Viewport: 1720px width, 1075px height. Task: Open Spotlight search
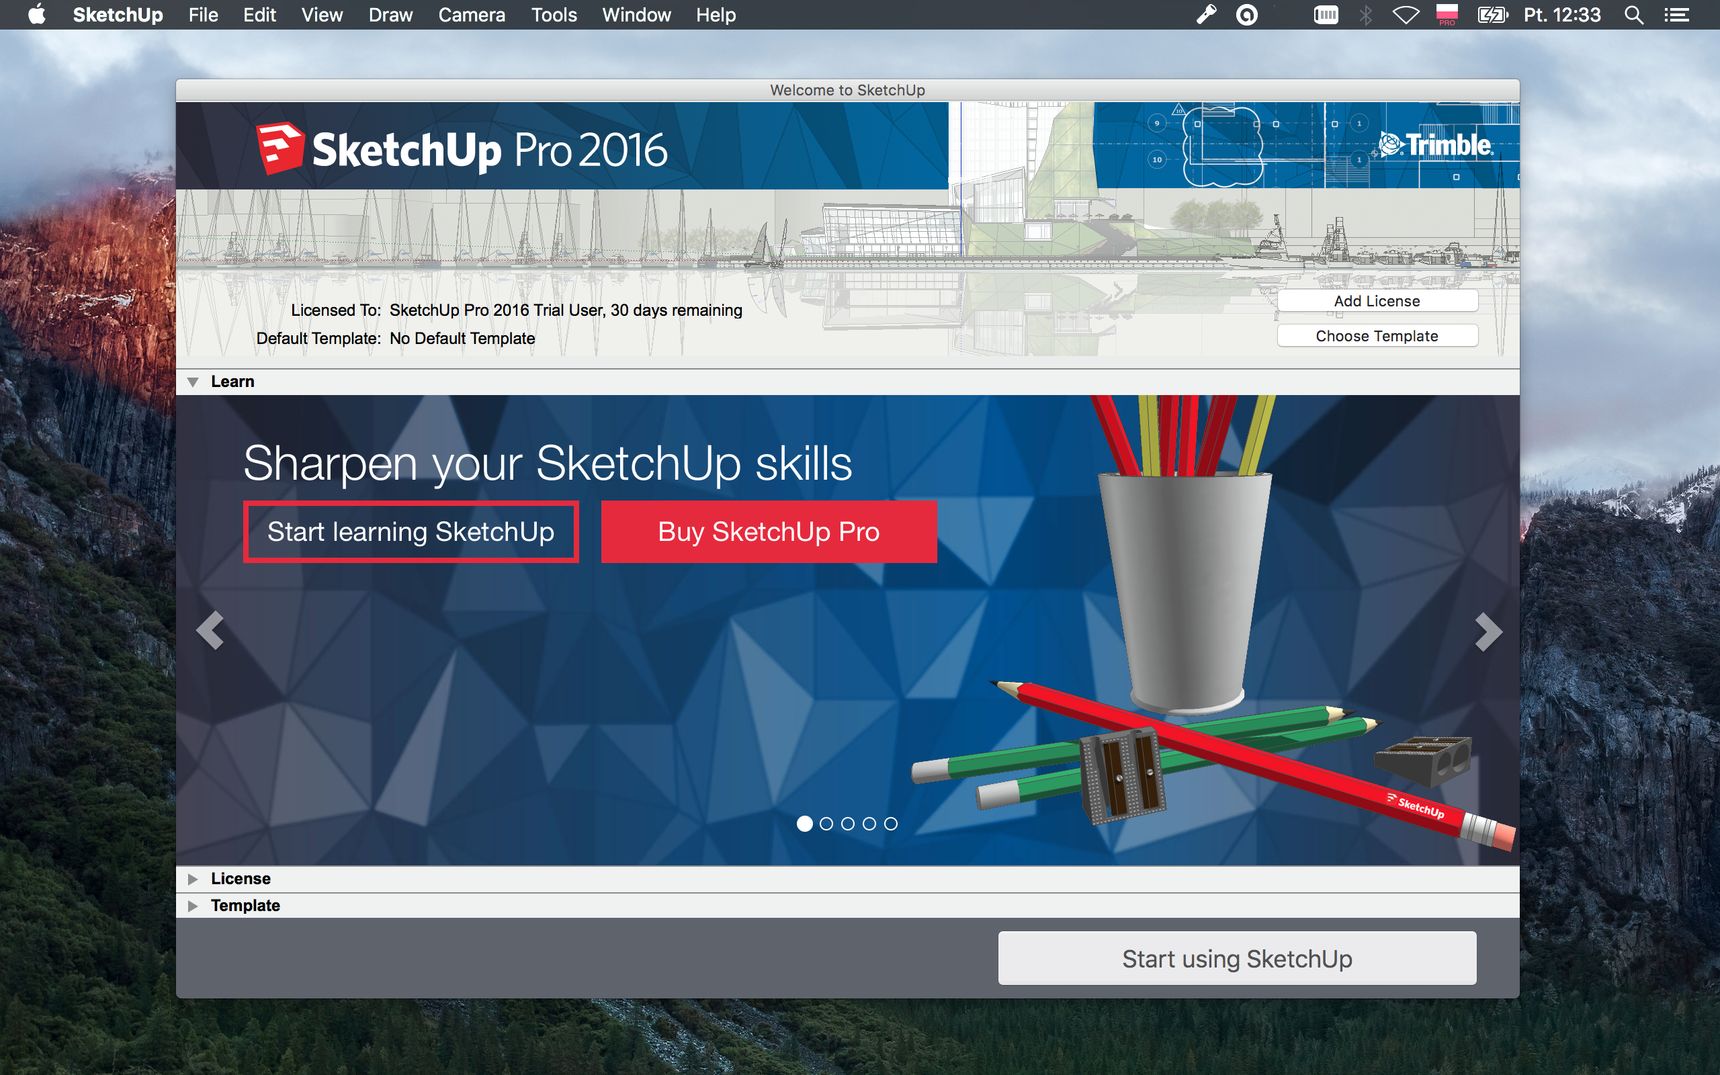[1634, 14]
